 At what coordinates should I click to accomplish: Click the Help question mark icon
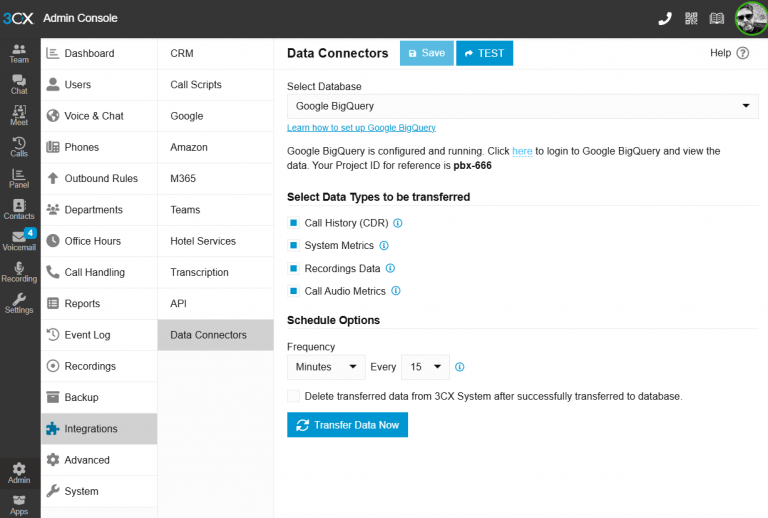tap(743, 53)
